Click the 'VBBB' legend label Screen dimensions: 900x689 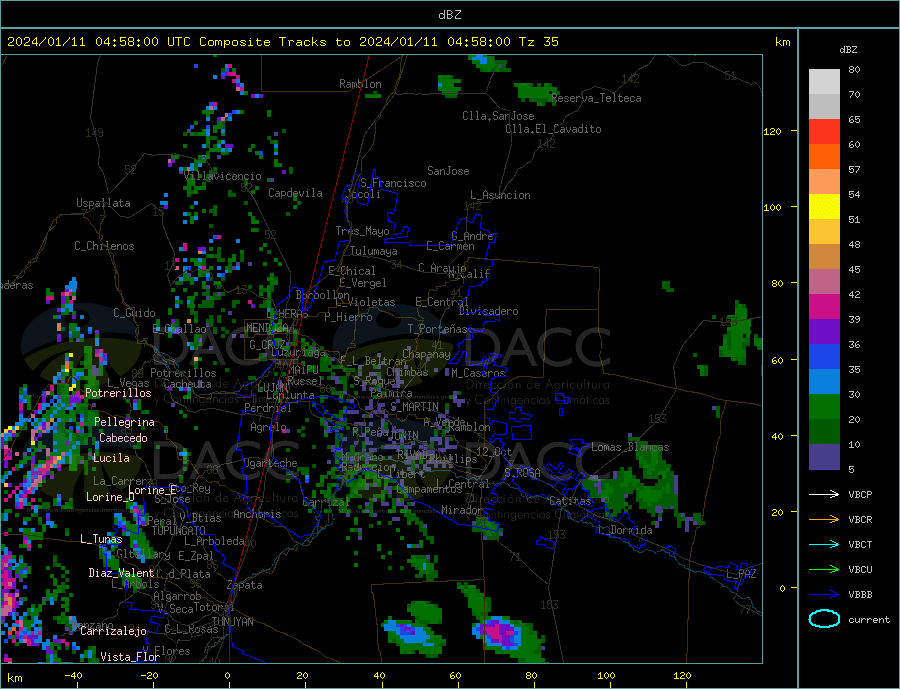860,594
